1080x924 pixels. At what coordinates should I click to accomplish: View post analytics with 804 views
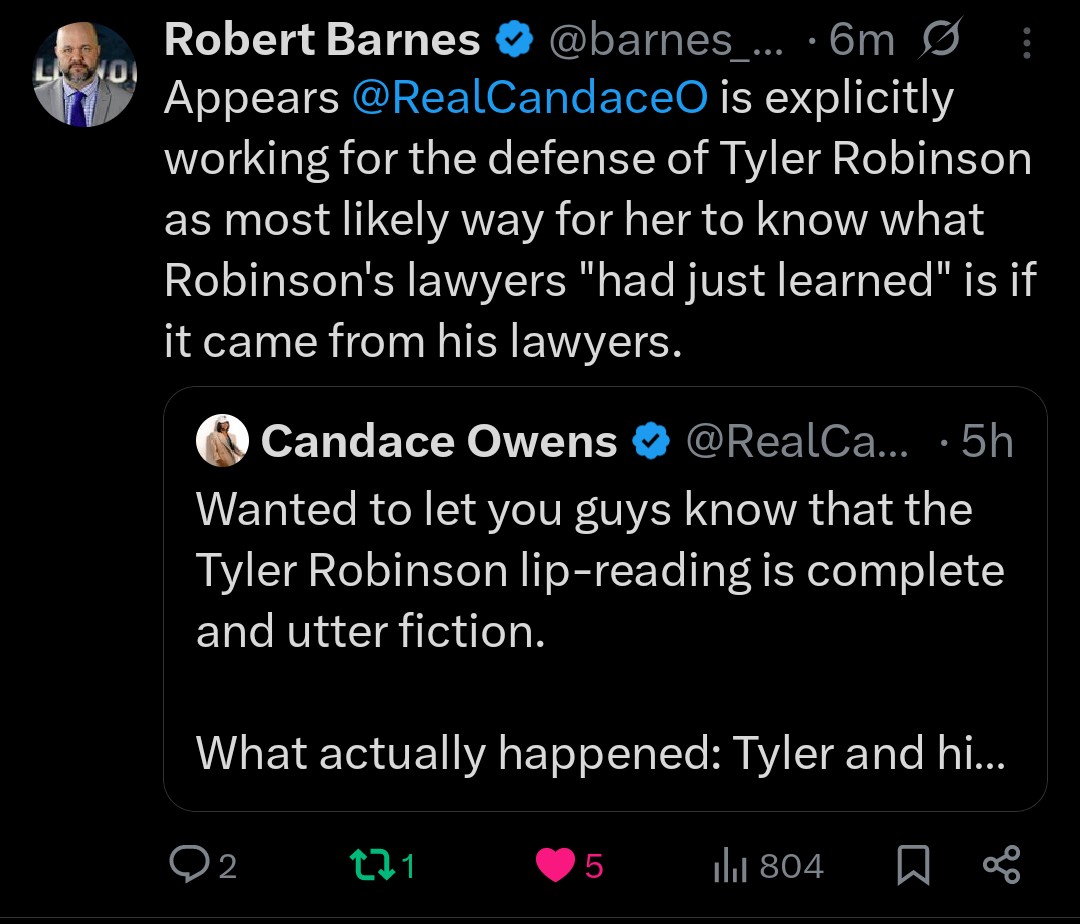tap(768, 865)
